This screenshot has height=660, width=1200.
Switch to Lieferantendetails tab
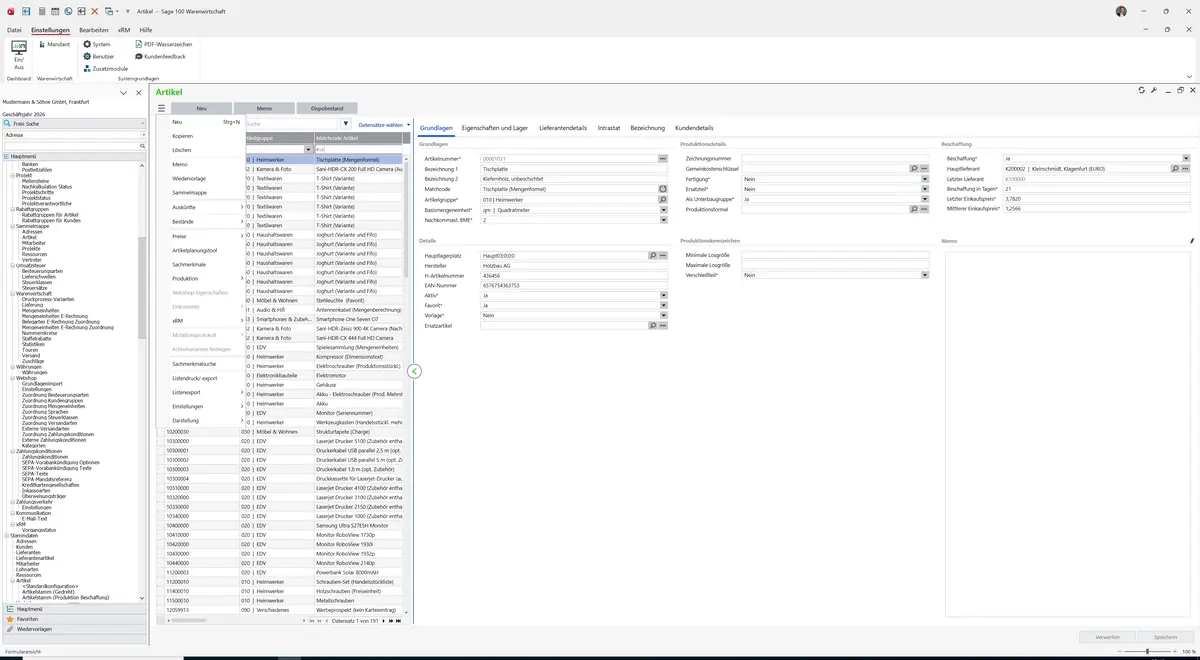pyautogui.click(x=563, y=128)
